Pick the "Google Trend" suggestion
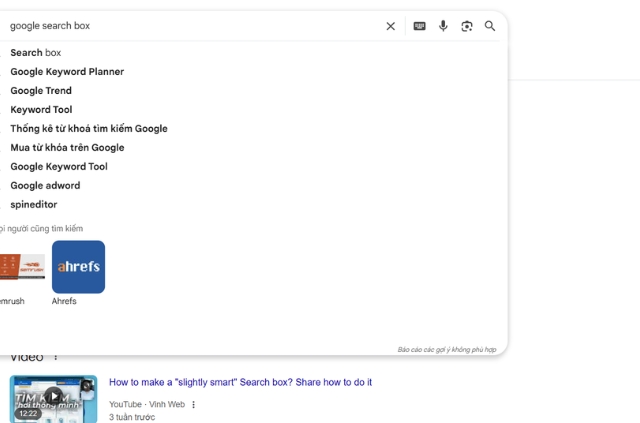Image resolution: width=640 pixels, height=423 pixels. 41,91
